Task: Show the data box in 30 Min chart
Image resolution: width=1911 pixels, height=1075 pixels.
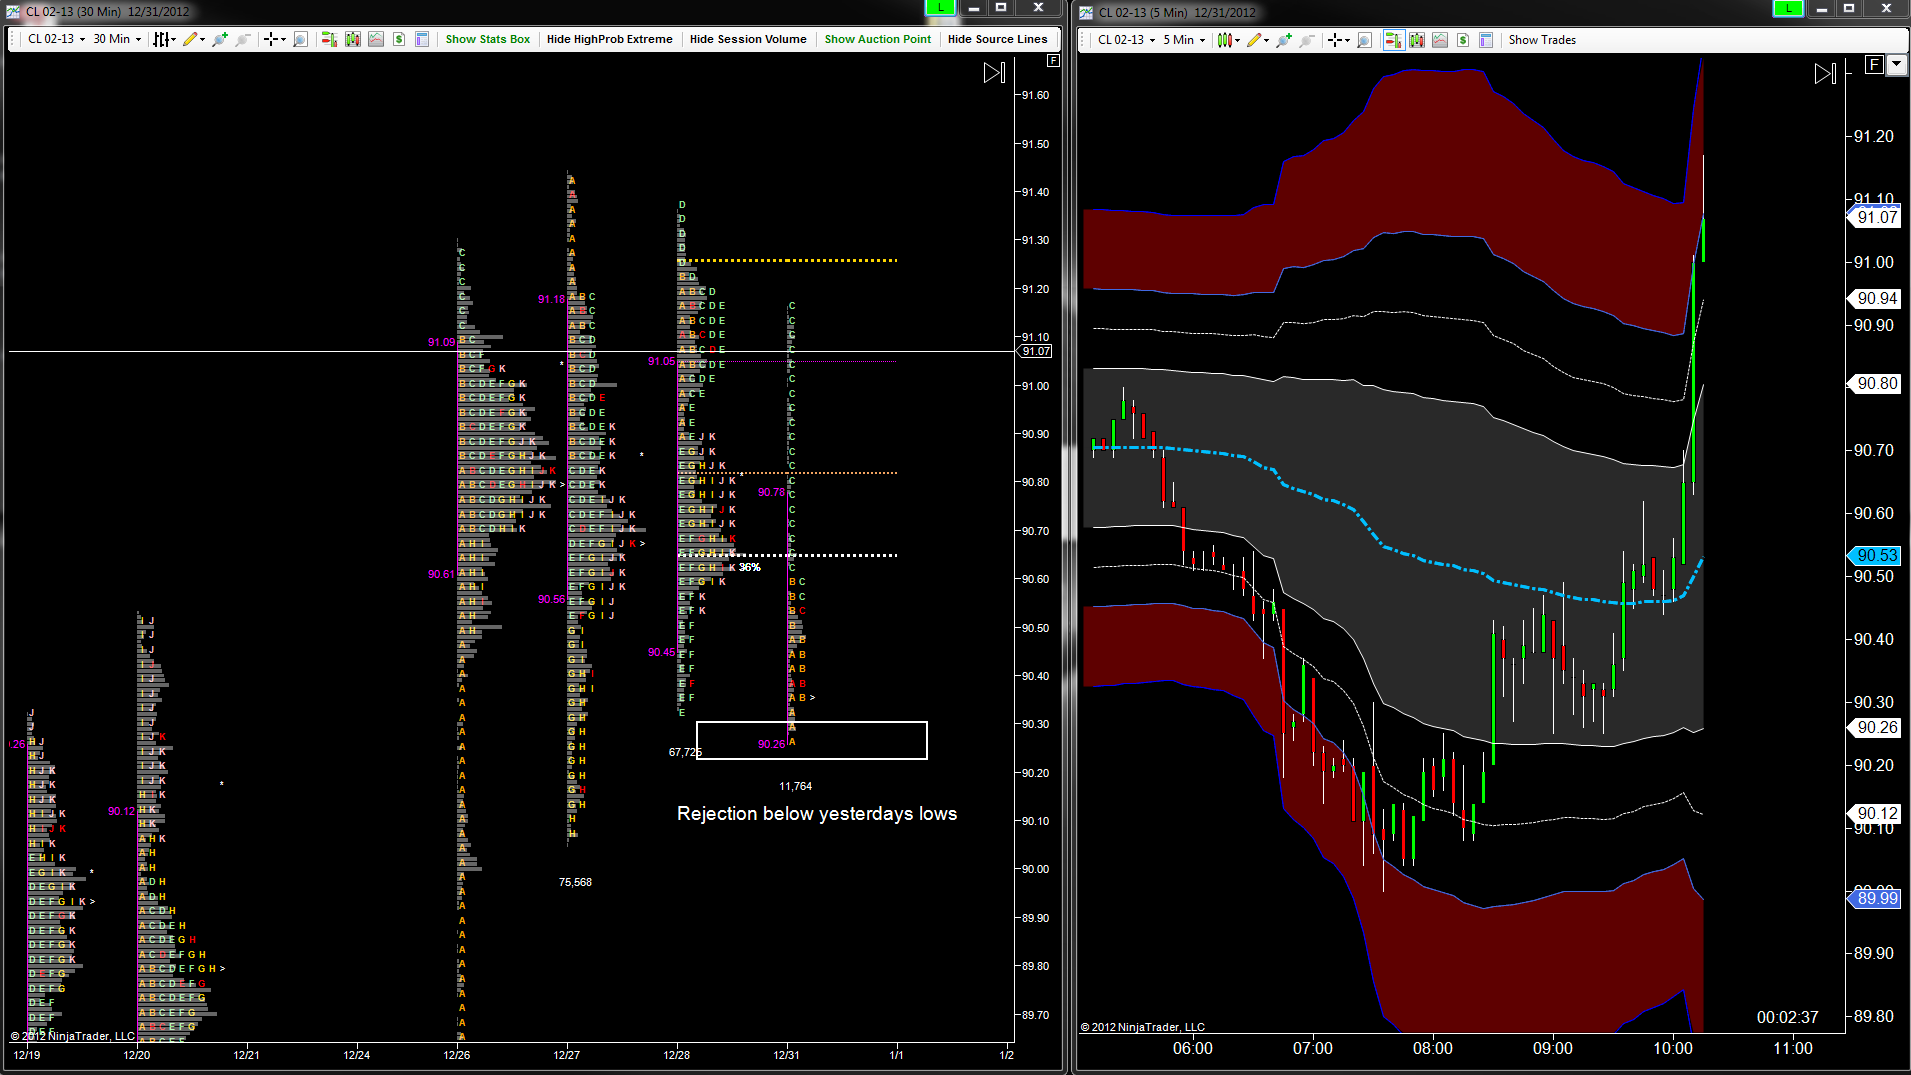Action: tap(300, 39)
